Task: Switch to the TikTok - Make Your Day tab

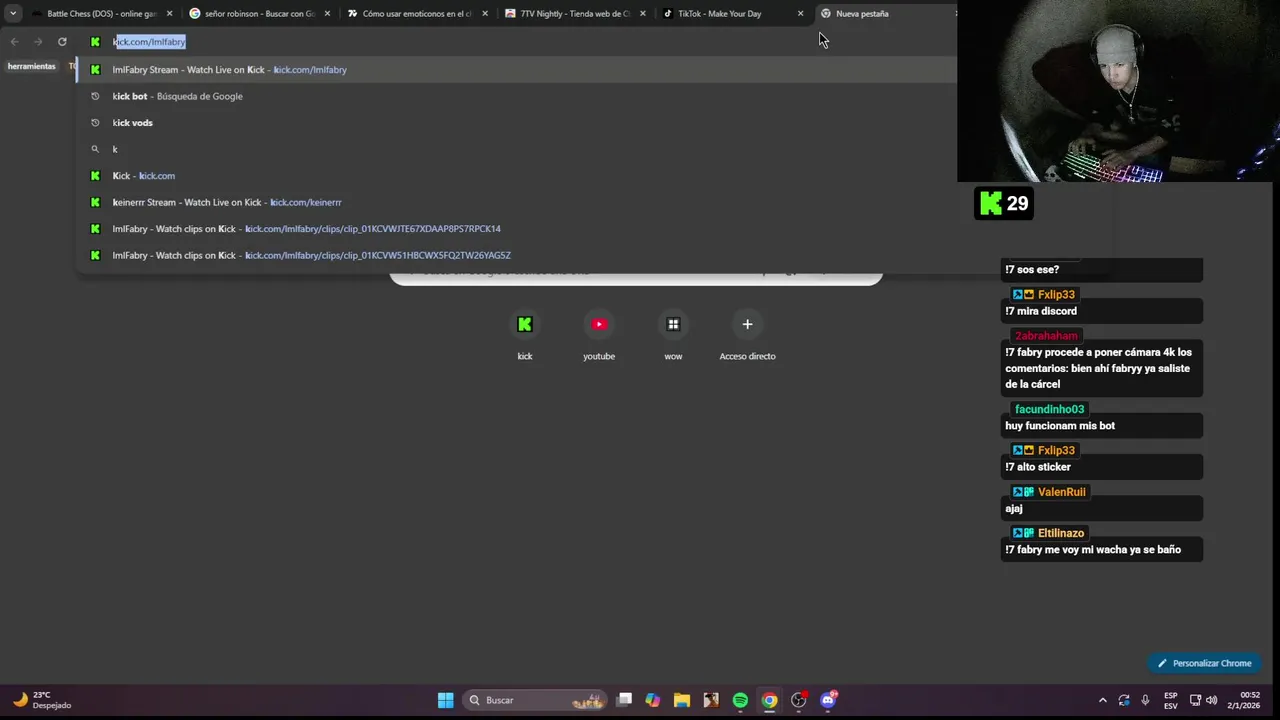Action: pos(732,14)
